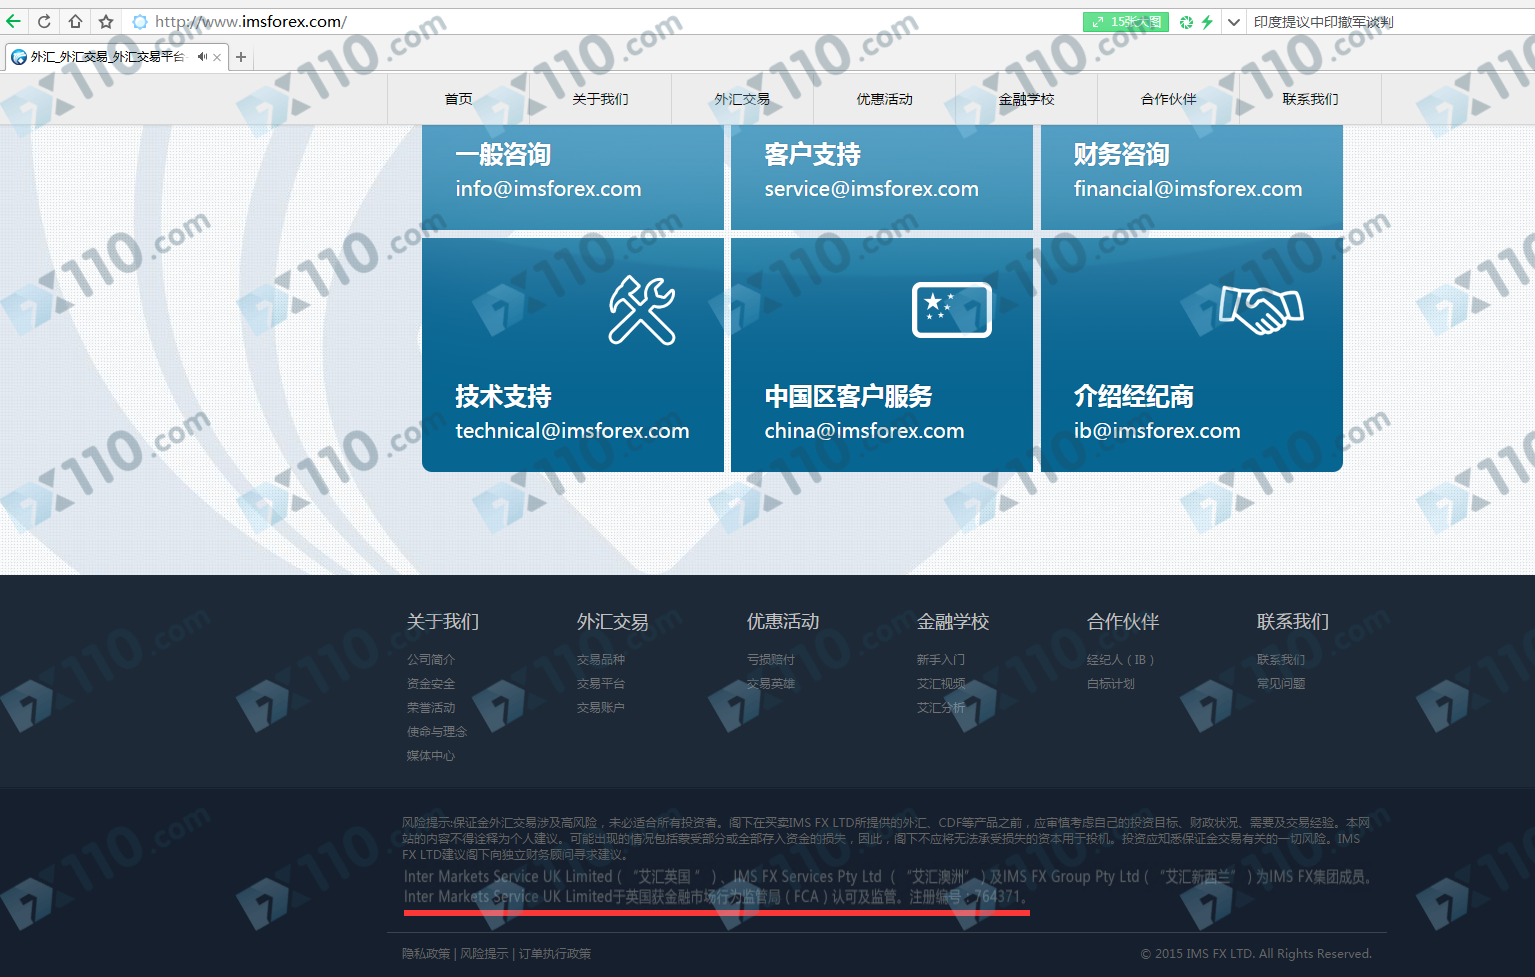The image size is (1535, 977).
Task: Open footer link 交易平台
Action: [x=601, y=684]
